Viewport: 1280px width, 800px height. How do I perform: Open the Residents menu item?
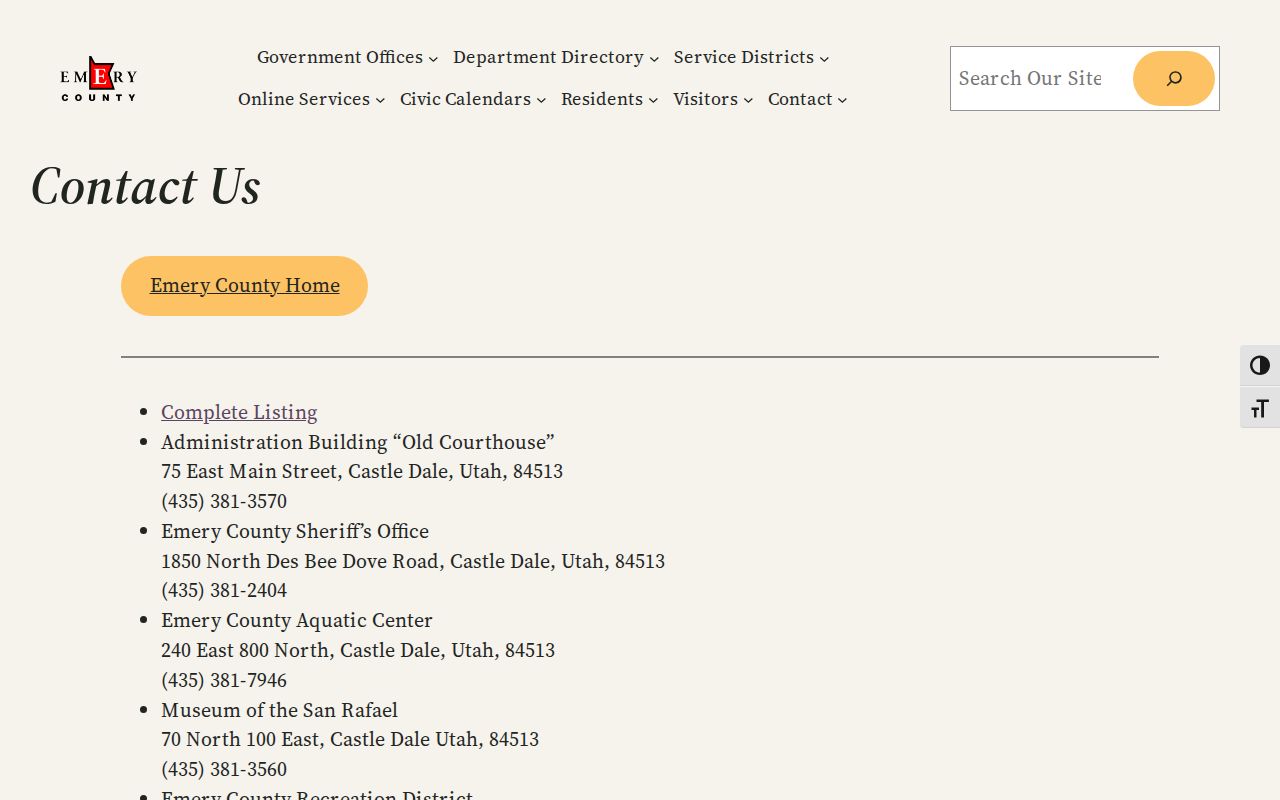point(602,99)
